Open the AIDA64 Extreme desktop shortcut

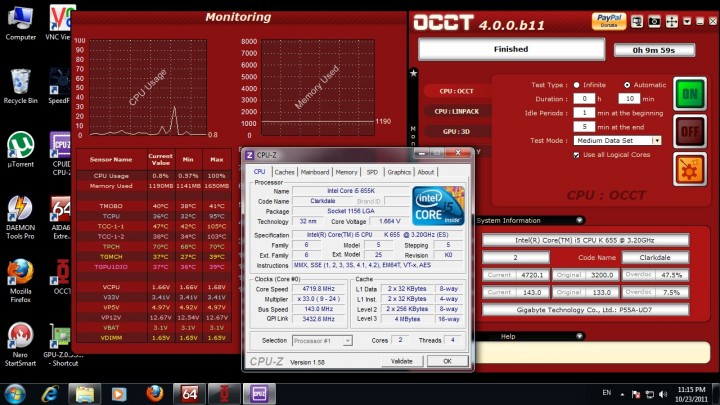[61, 217]
